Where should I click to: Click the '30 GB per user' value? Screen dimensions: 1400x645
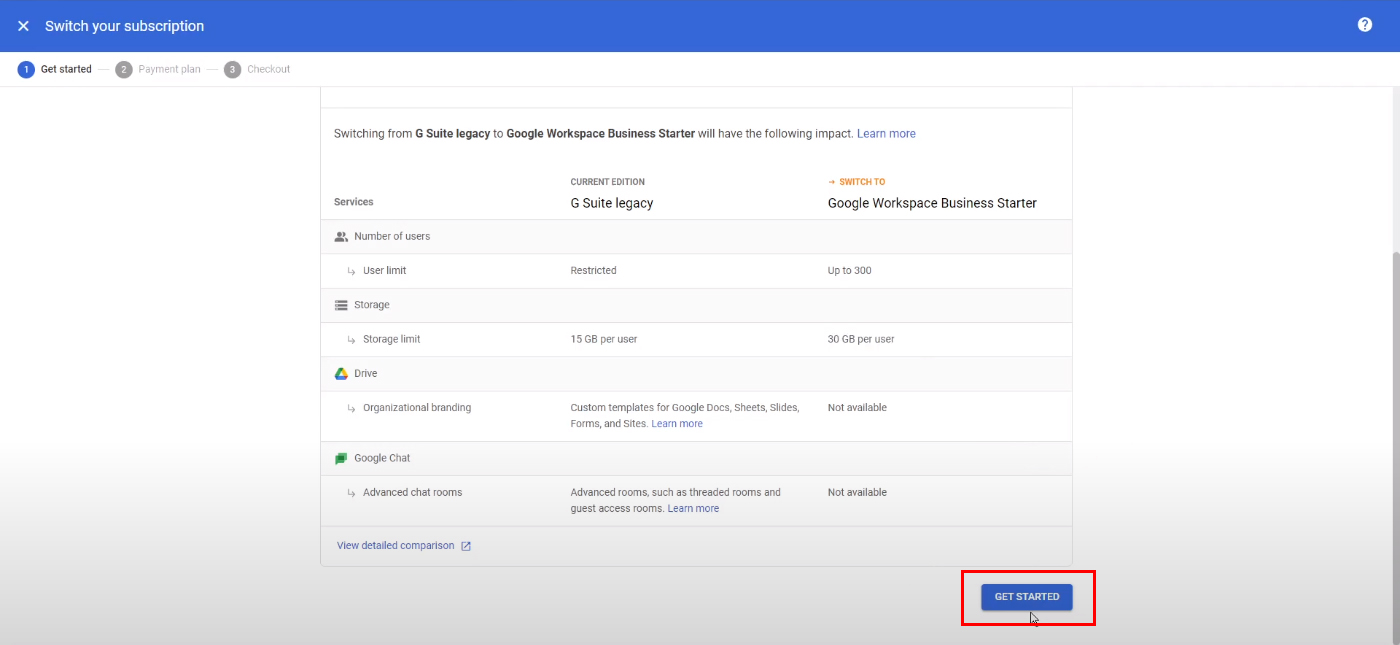(x=861, y=339)
